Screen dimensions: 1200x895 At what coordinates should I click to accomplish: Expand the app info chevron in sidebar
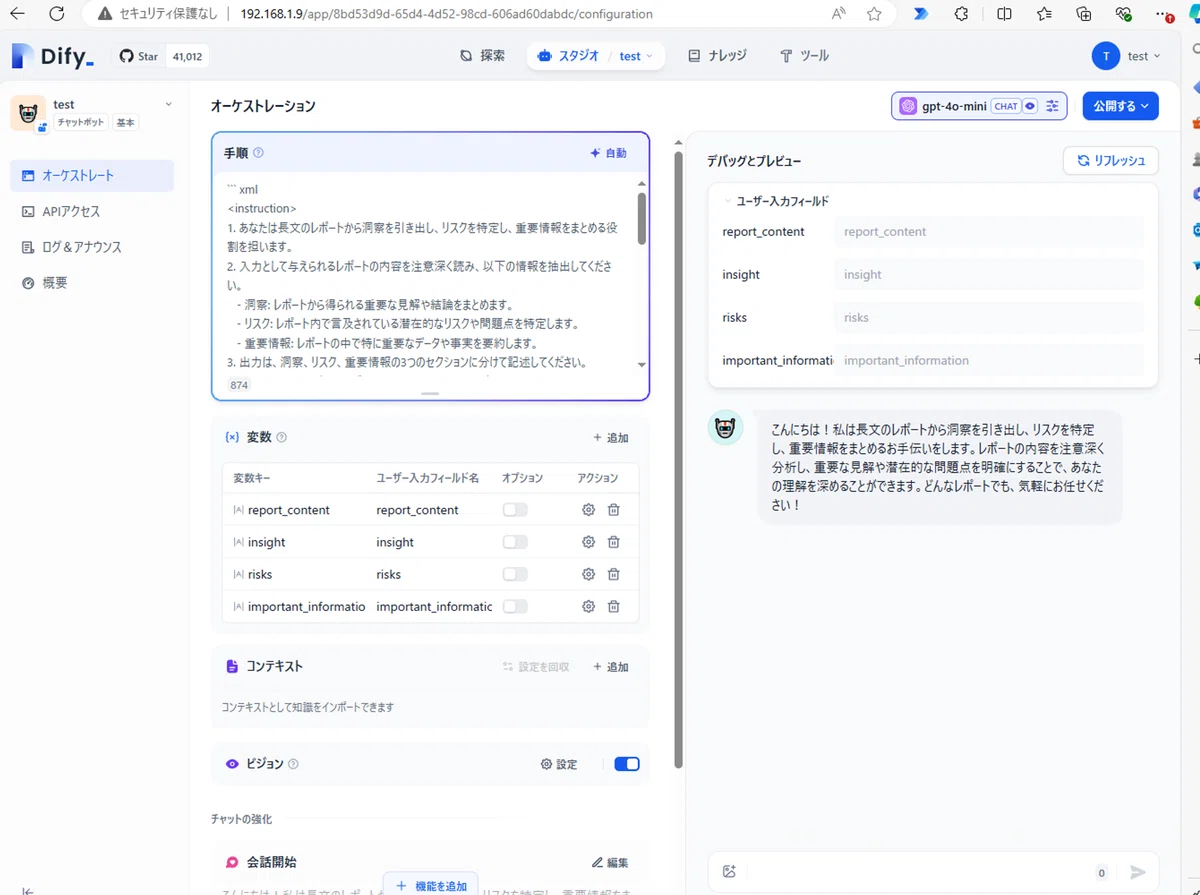pyautogui.click(x=168, y=104)
